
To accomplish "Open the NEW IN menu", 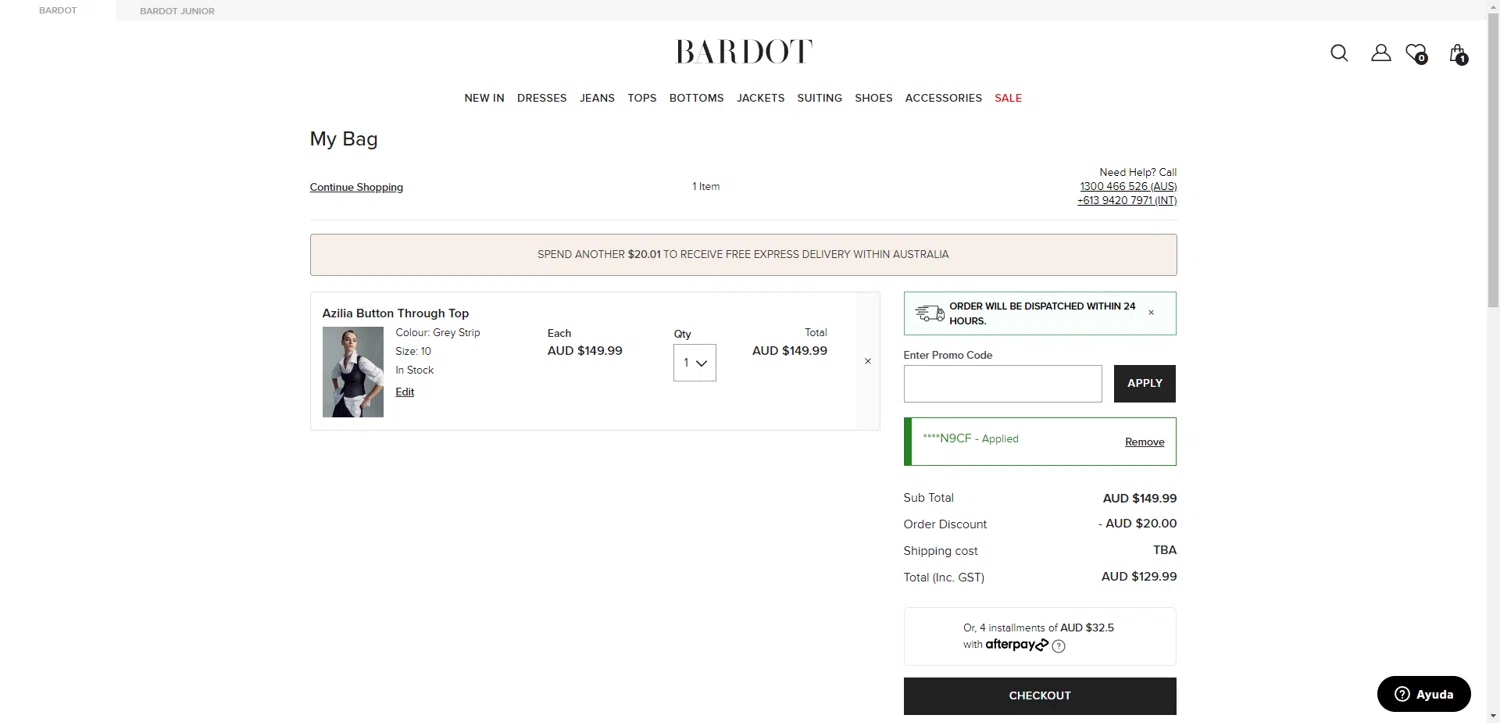I will coord(484,98).
